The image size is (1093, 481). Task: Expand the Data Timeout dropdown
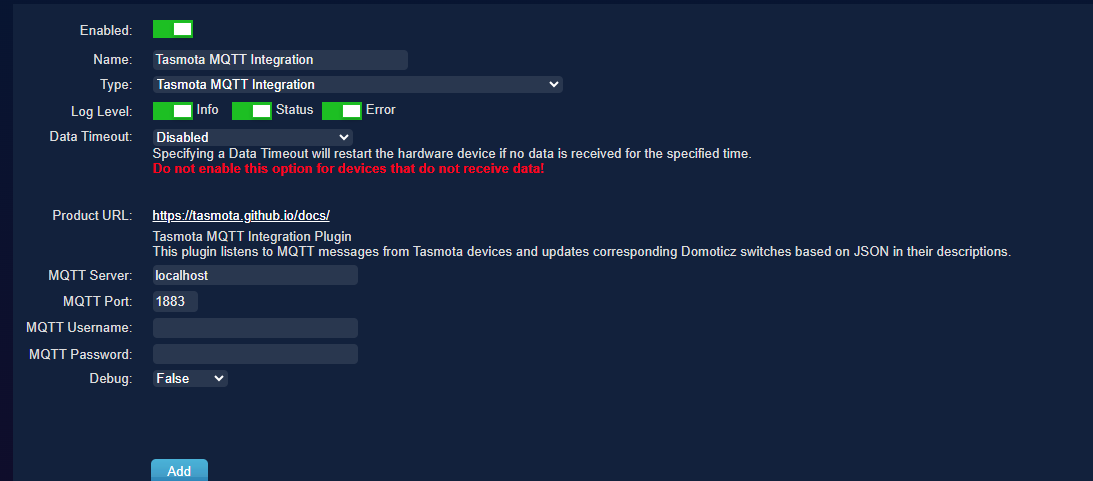252,137
